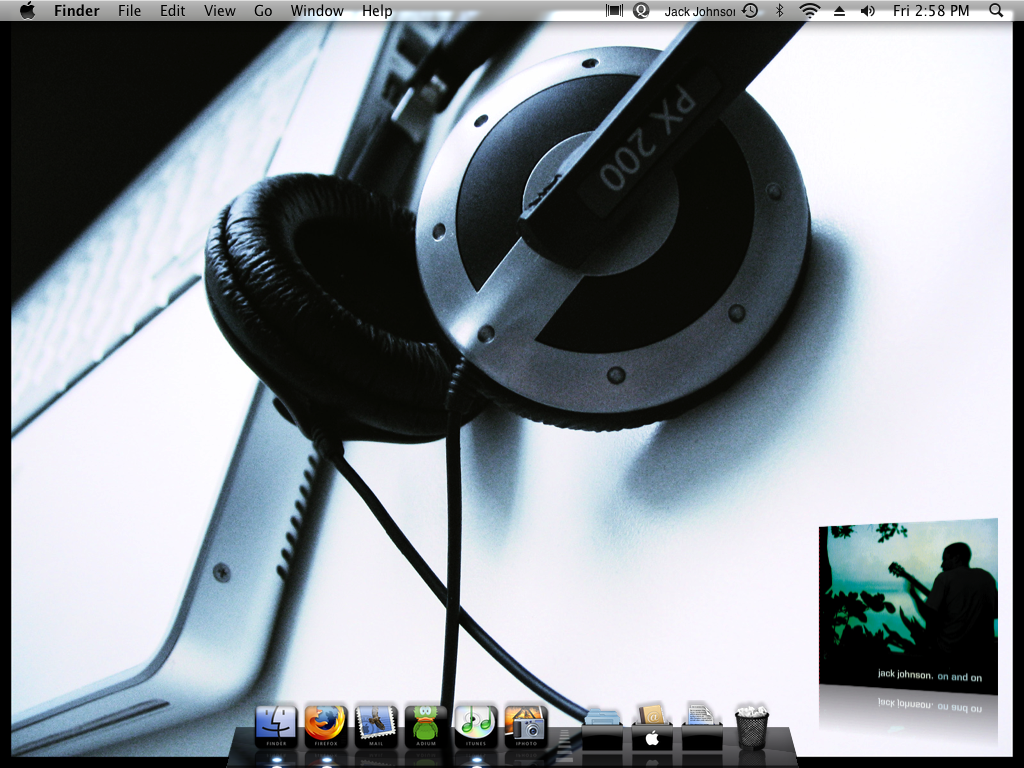1024x768 pixels.
Task: Open the Finder application menu
Action: coord(76,10)
